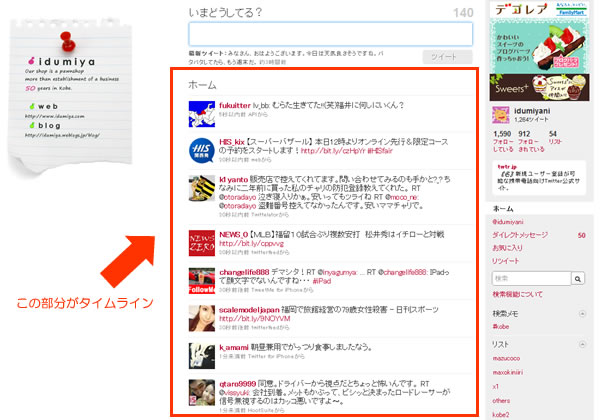The width and height of the screenshot is (600, 420).
Task: Open the twtr.jp promo notice
Action: pyautogui.click(x=539, y=178)
